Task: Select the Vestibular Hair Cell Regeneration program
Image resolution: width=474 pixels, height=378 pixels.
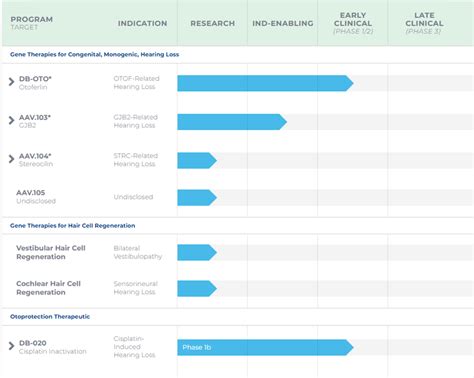Action: [51, 252]
